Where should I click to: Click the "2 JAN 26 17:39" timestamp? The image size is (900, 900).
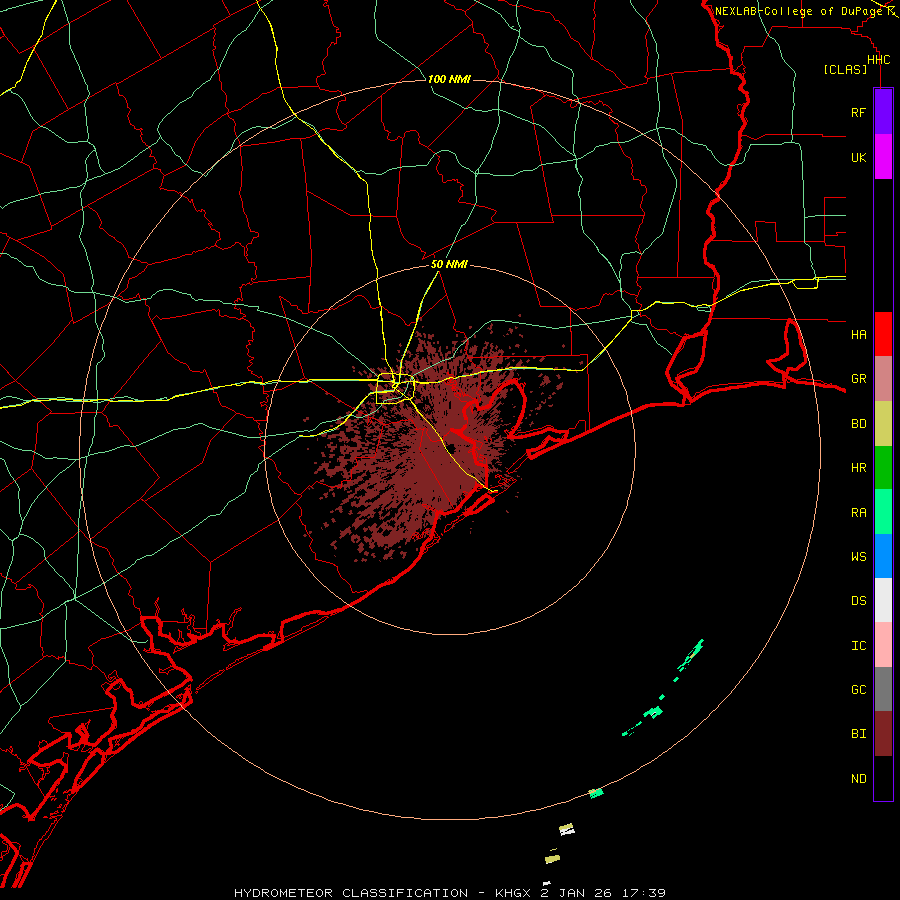click(x=603, y=893)
